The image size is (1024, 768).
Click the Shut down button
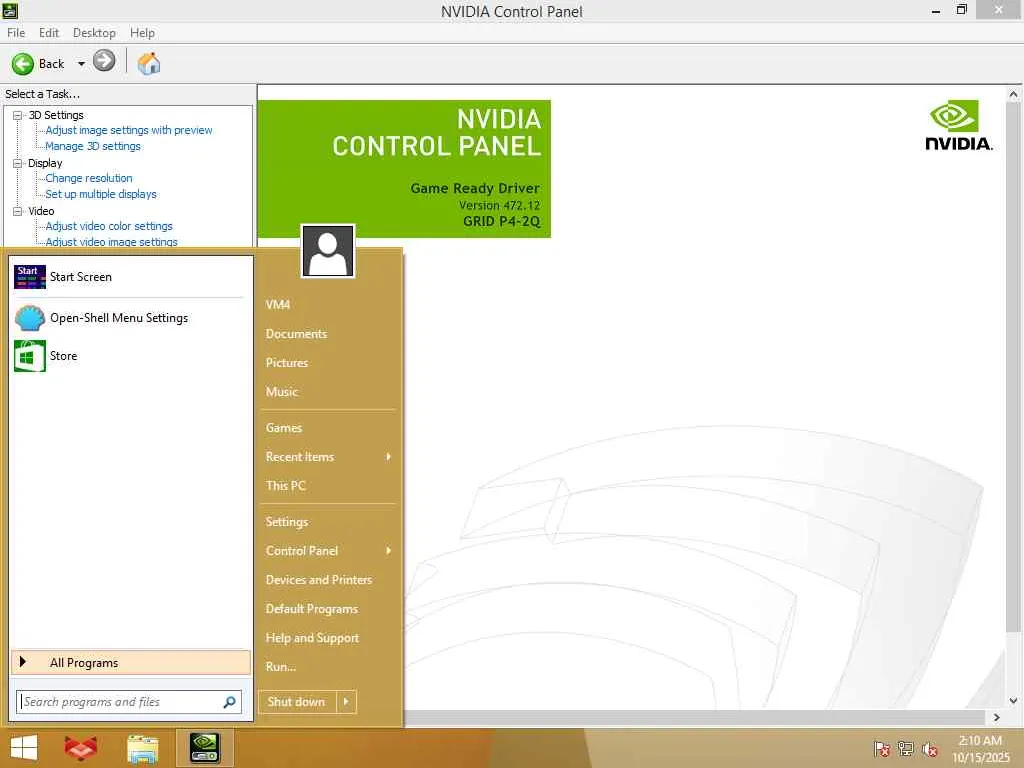click(x=297, y=702)
